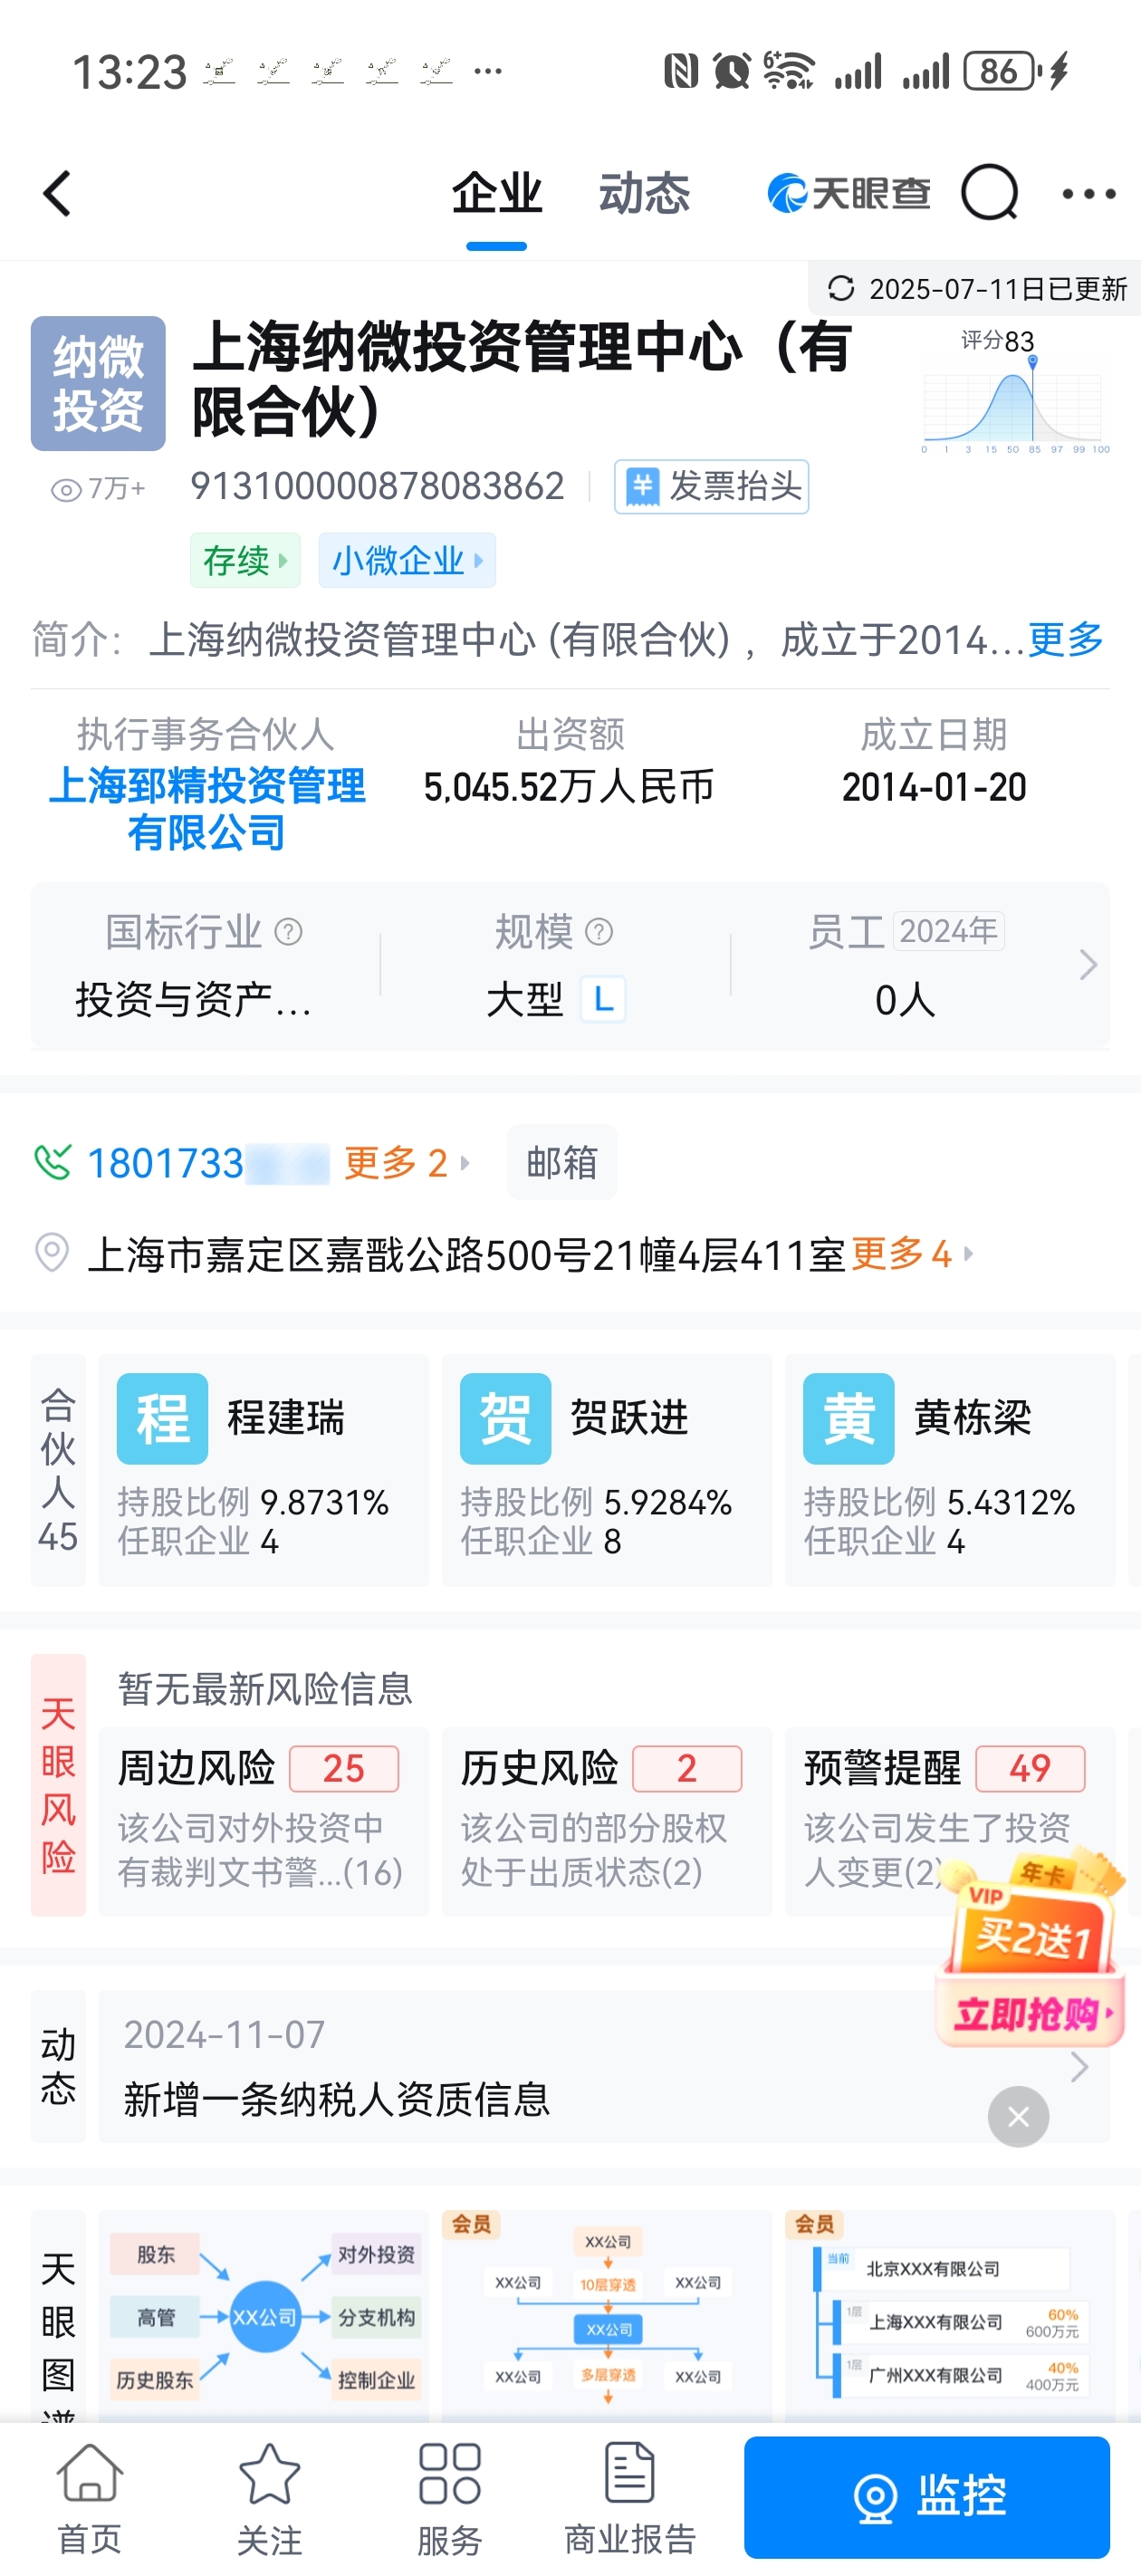Tap the 成立日期 2014-01-20 value
Image resolution: width=1141 pixels, height=2576 pixels.
934,787
